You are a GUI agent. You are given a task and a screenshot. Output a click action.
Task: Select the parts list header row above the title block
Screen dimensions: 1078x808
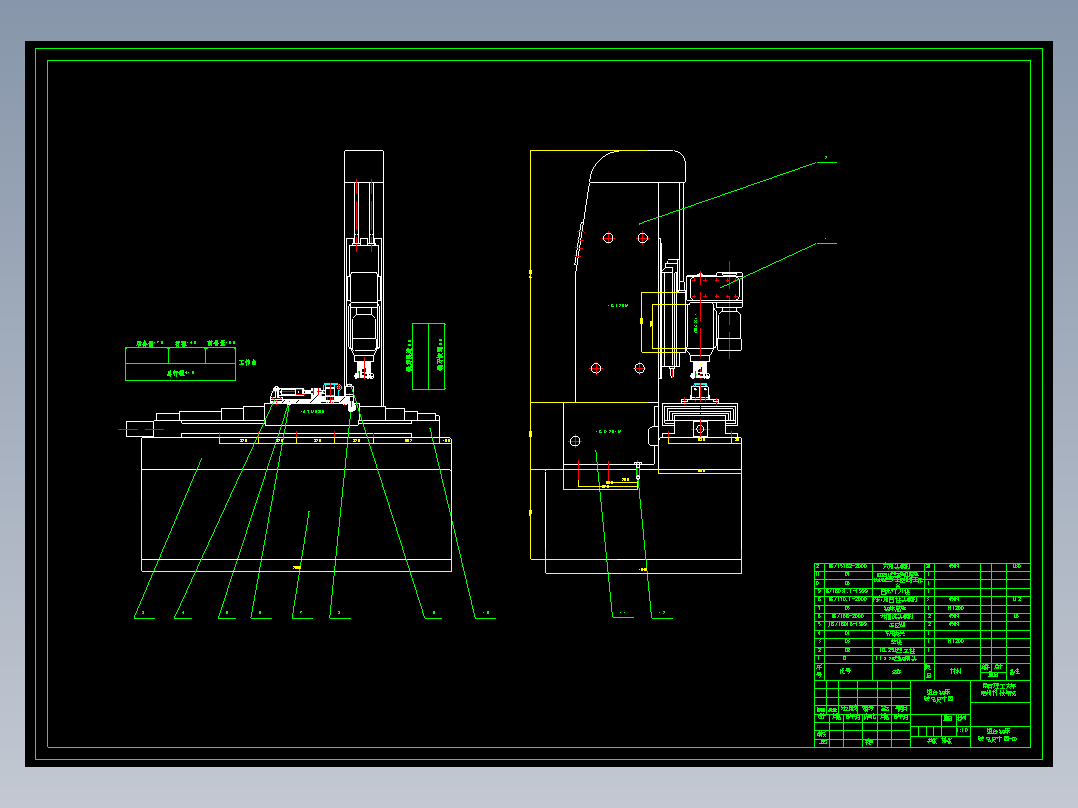[x=922, y=671]
